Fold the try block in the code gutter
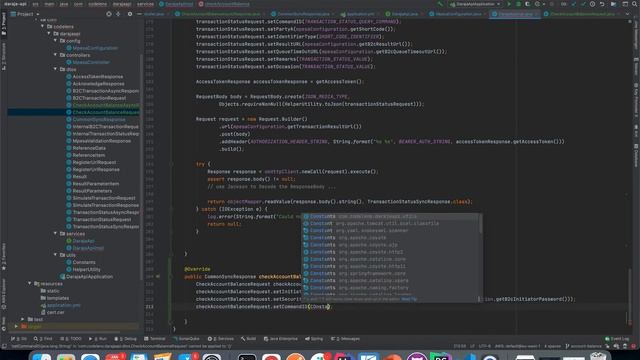The image size is (640, 360). tap(172, 164)
